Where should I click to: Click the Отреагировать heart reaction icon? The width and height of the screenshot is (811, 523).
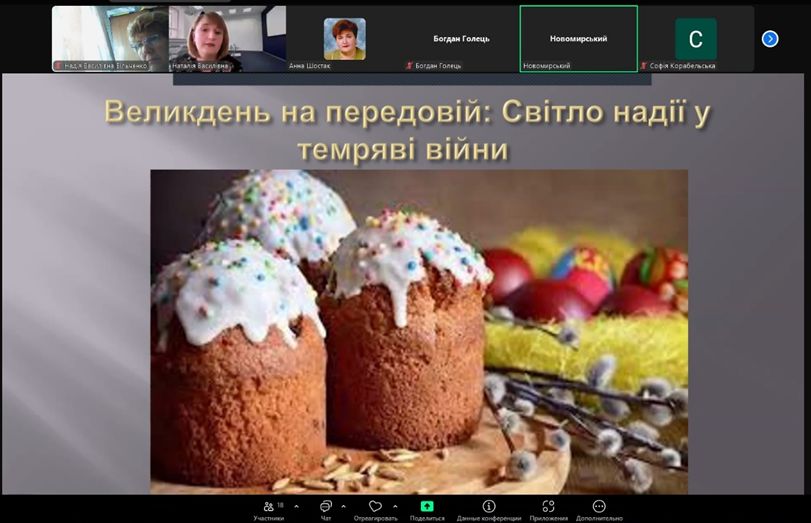[375, 509]
